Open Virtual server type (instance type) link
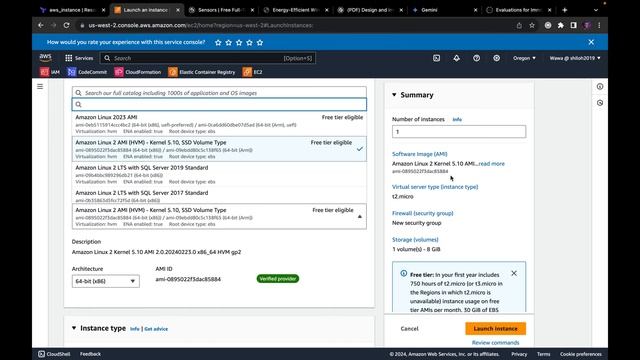Viewport: 640px width, 360px height. 435,187
